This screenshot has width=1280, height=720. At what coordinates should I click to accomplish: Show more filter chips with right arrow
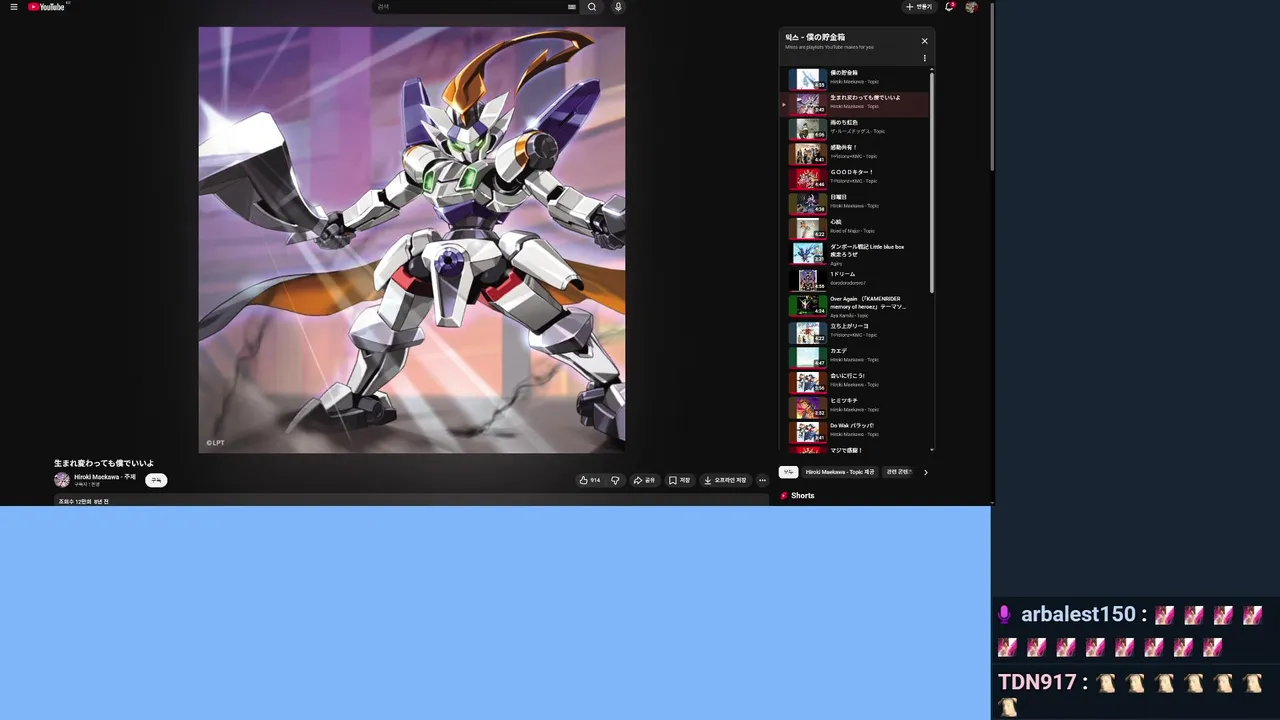(x=925, y=472)
